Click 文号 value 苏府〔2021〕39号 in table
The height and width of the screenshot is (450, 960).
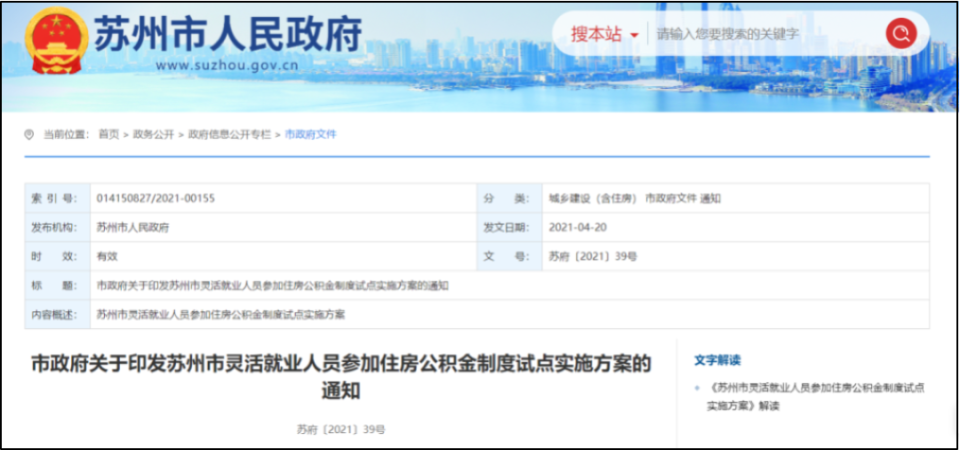click(x=593, y=257)
